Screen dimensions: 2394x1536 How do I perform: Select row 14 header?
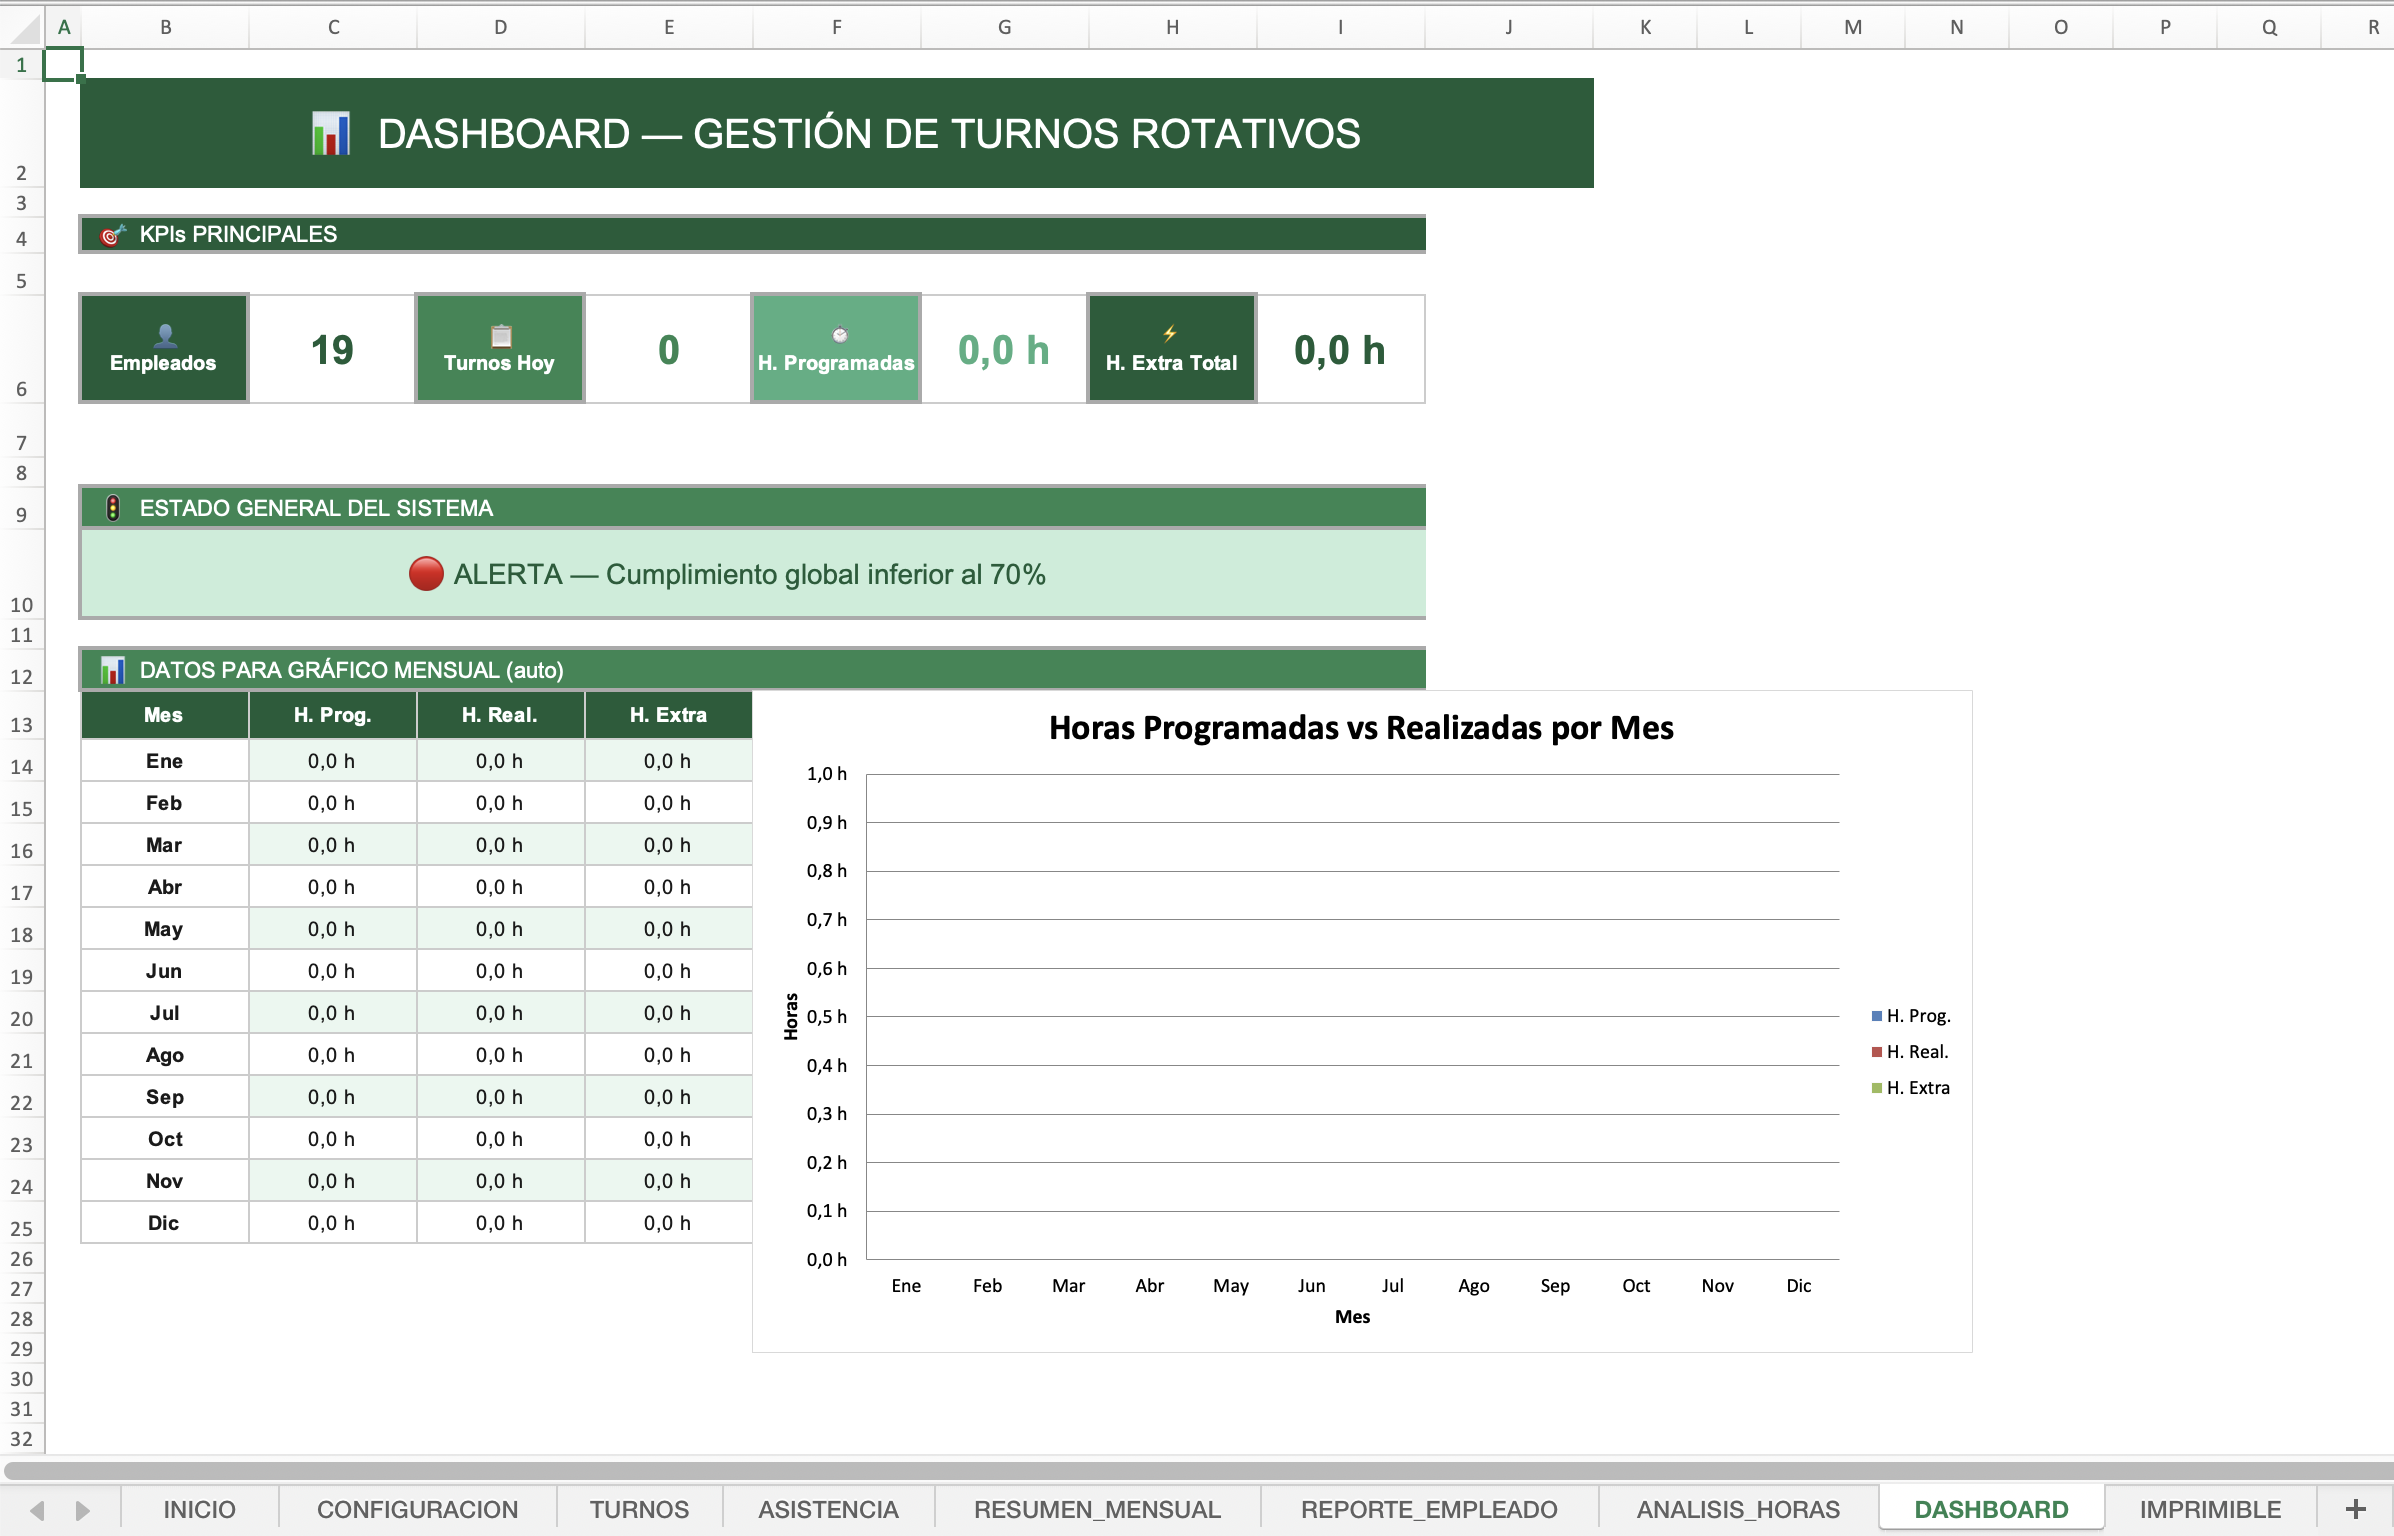coord(21,766)
